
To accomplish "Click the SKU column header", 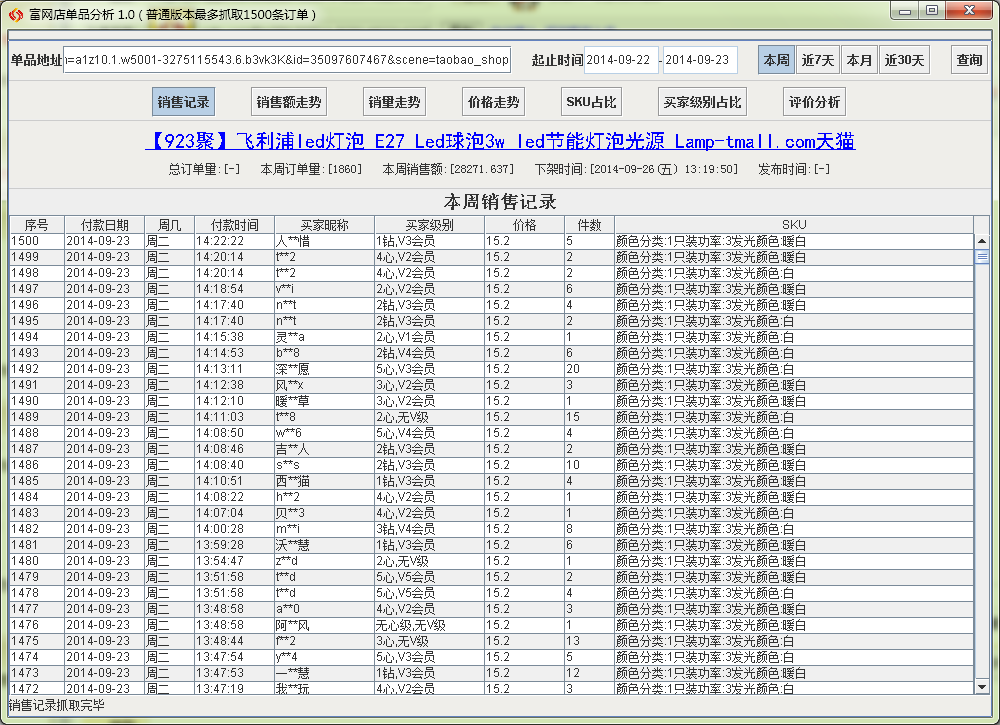I will (794, 224).
